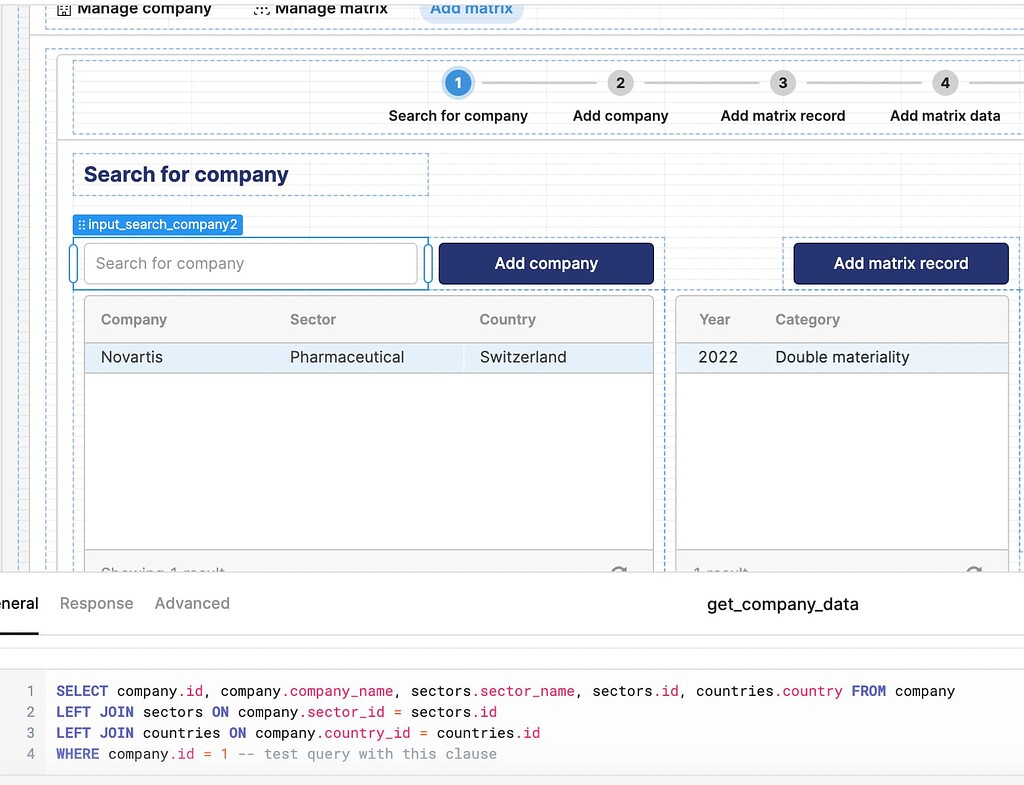This screenshot has width=1024, height=785.
Task: Switch to the Response tab
Action: coord(97,603)
